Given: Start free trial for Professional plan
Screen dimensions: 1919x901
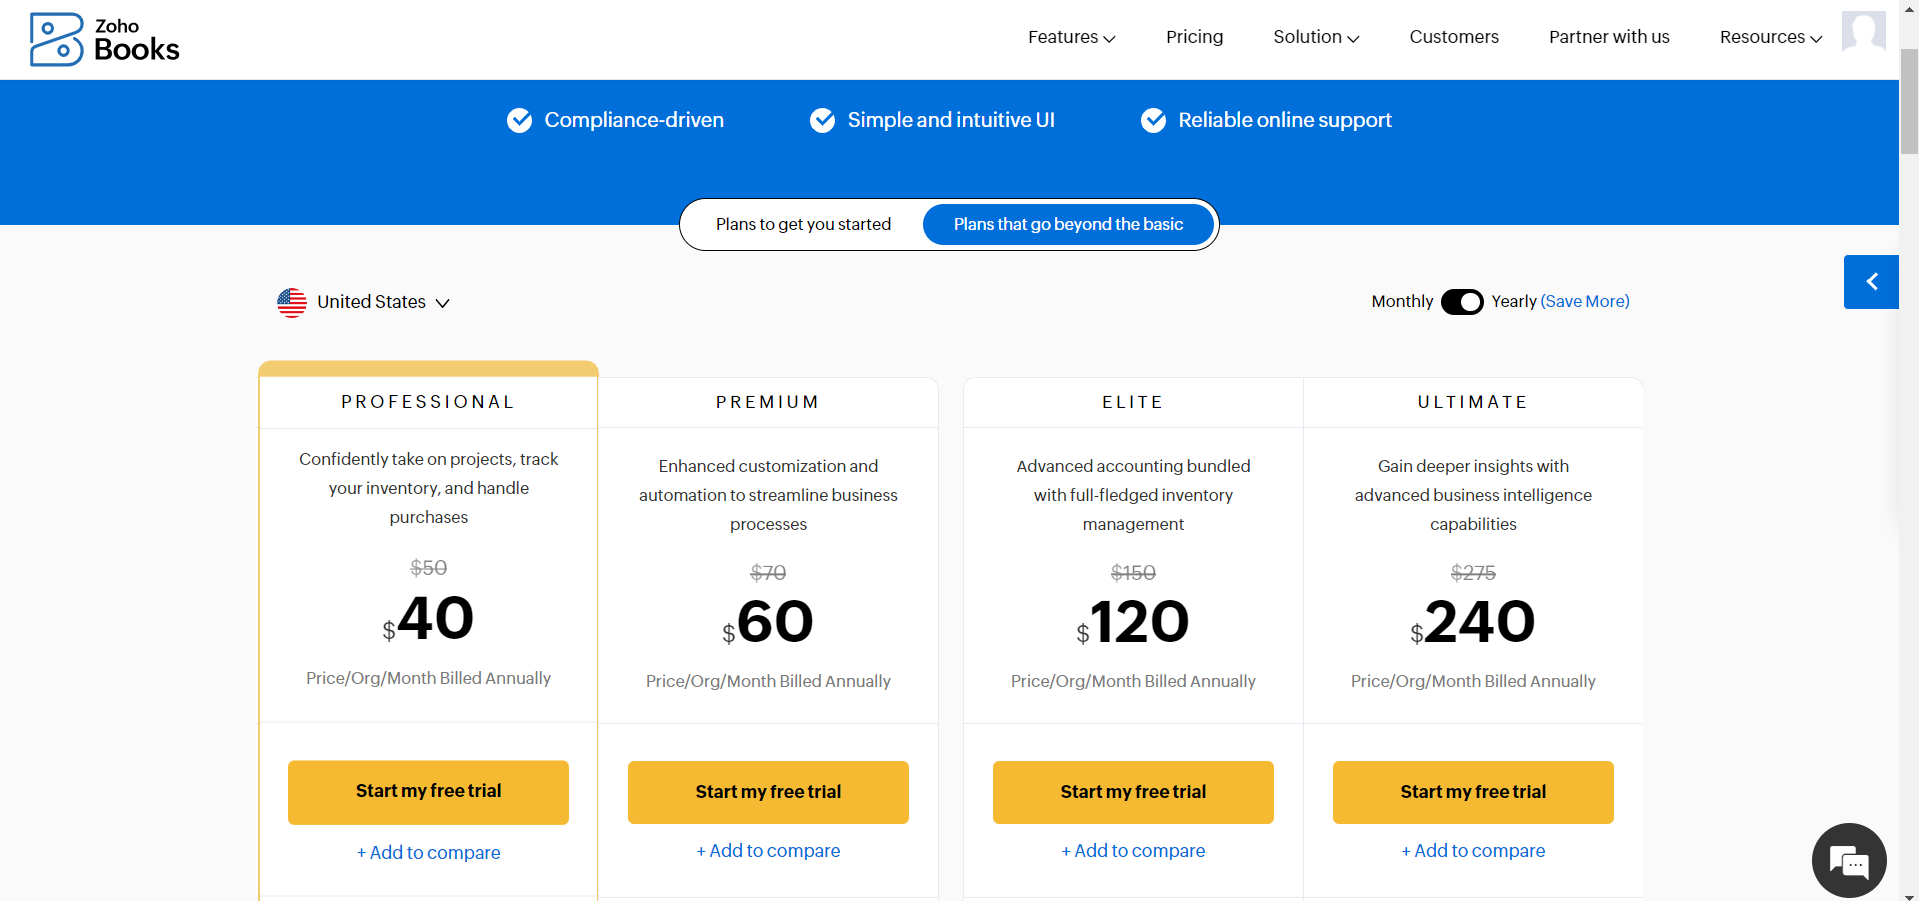Looking at the screenshot, I should [428, 792].
